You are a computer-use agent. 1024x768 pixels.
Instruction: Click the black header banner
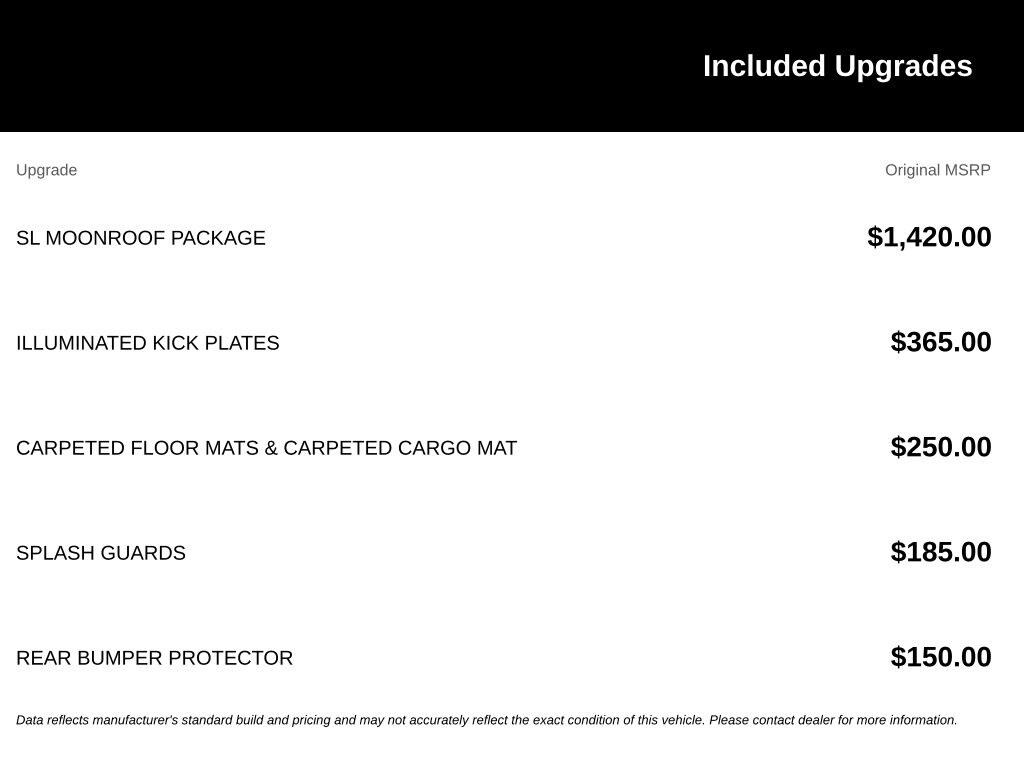[512, 66]
